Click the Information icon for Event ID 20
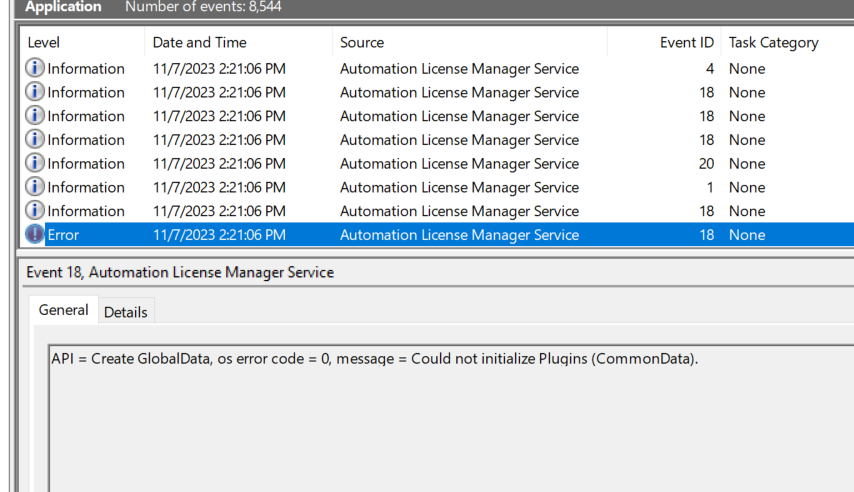 point(36,164)
